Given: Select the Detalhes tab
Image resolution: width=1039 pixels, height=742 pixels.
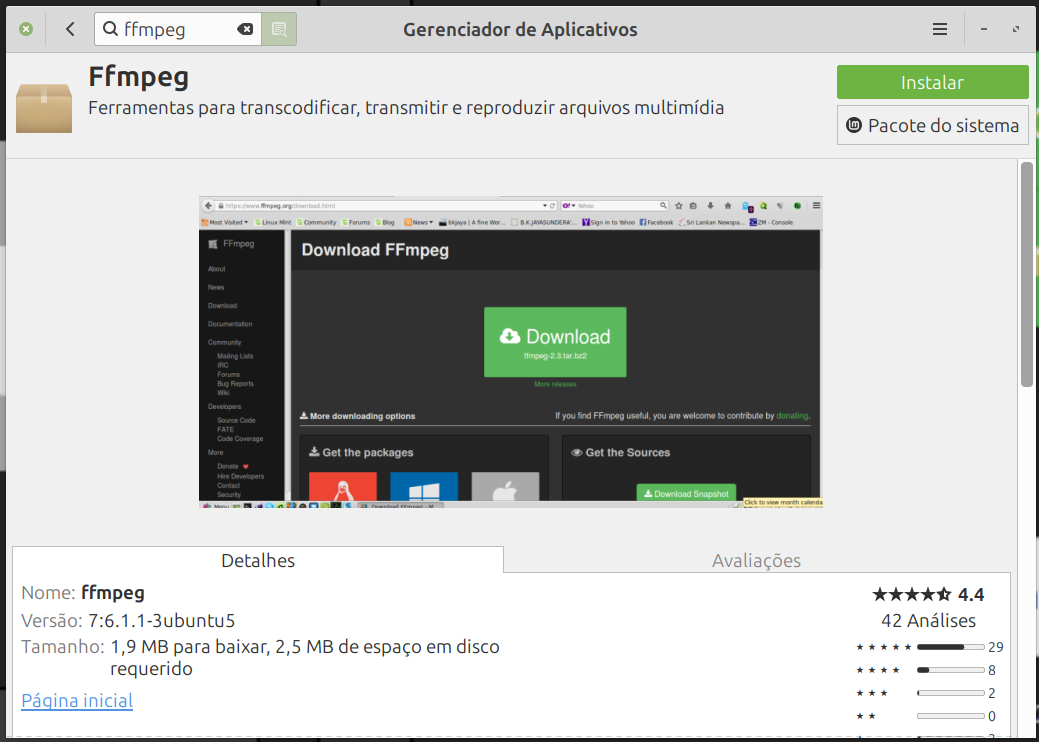Looking at the screenshot, I should click(258, 560).
